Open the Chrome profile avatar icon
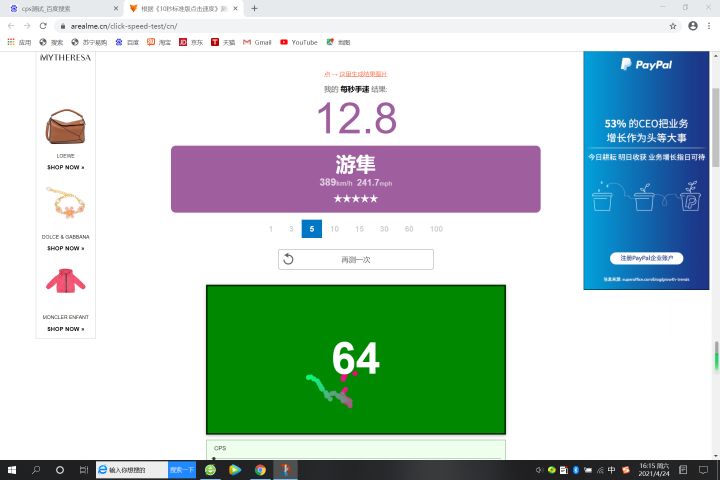The height and width of the screenshot is (480, 720). (693, 26)
